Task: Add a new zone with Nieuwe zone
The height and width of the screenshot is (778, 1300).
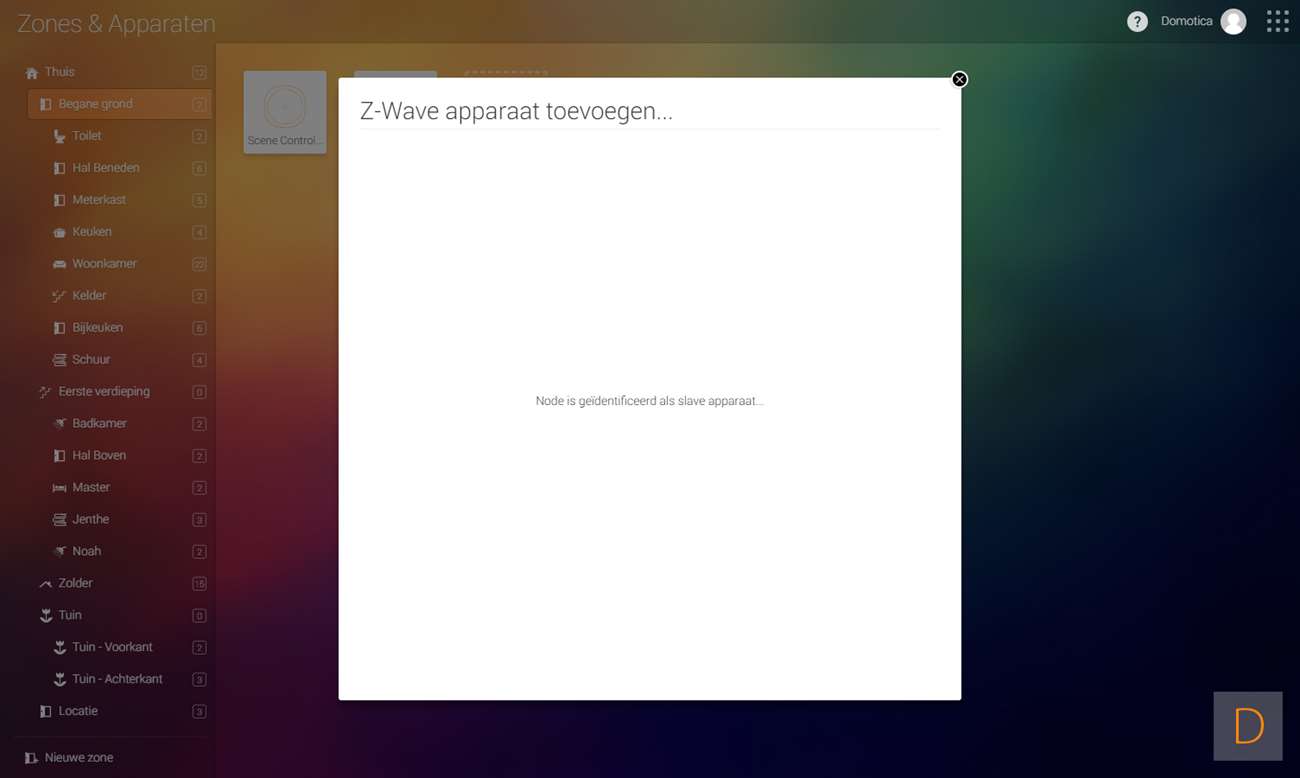Action: tap(78, 758)
